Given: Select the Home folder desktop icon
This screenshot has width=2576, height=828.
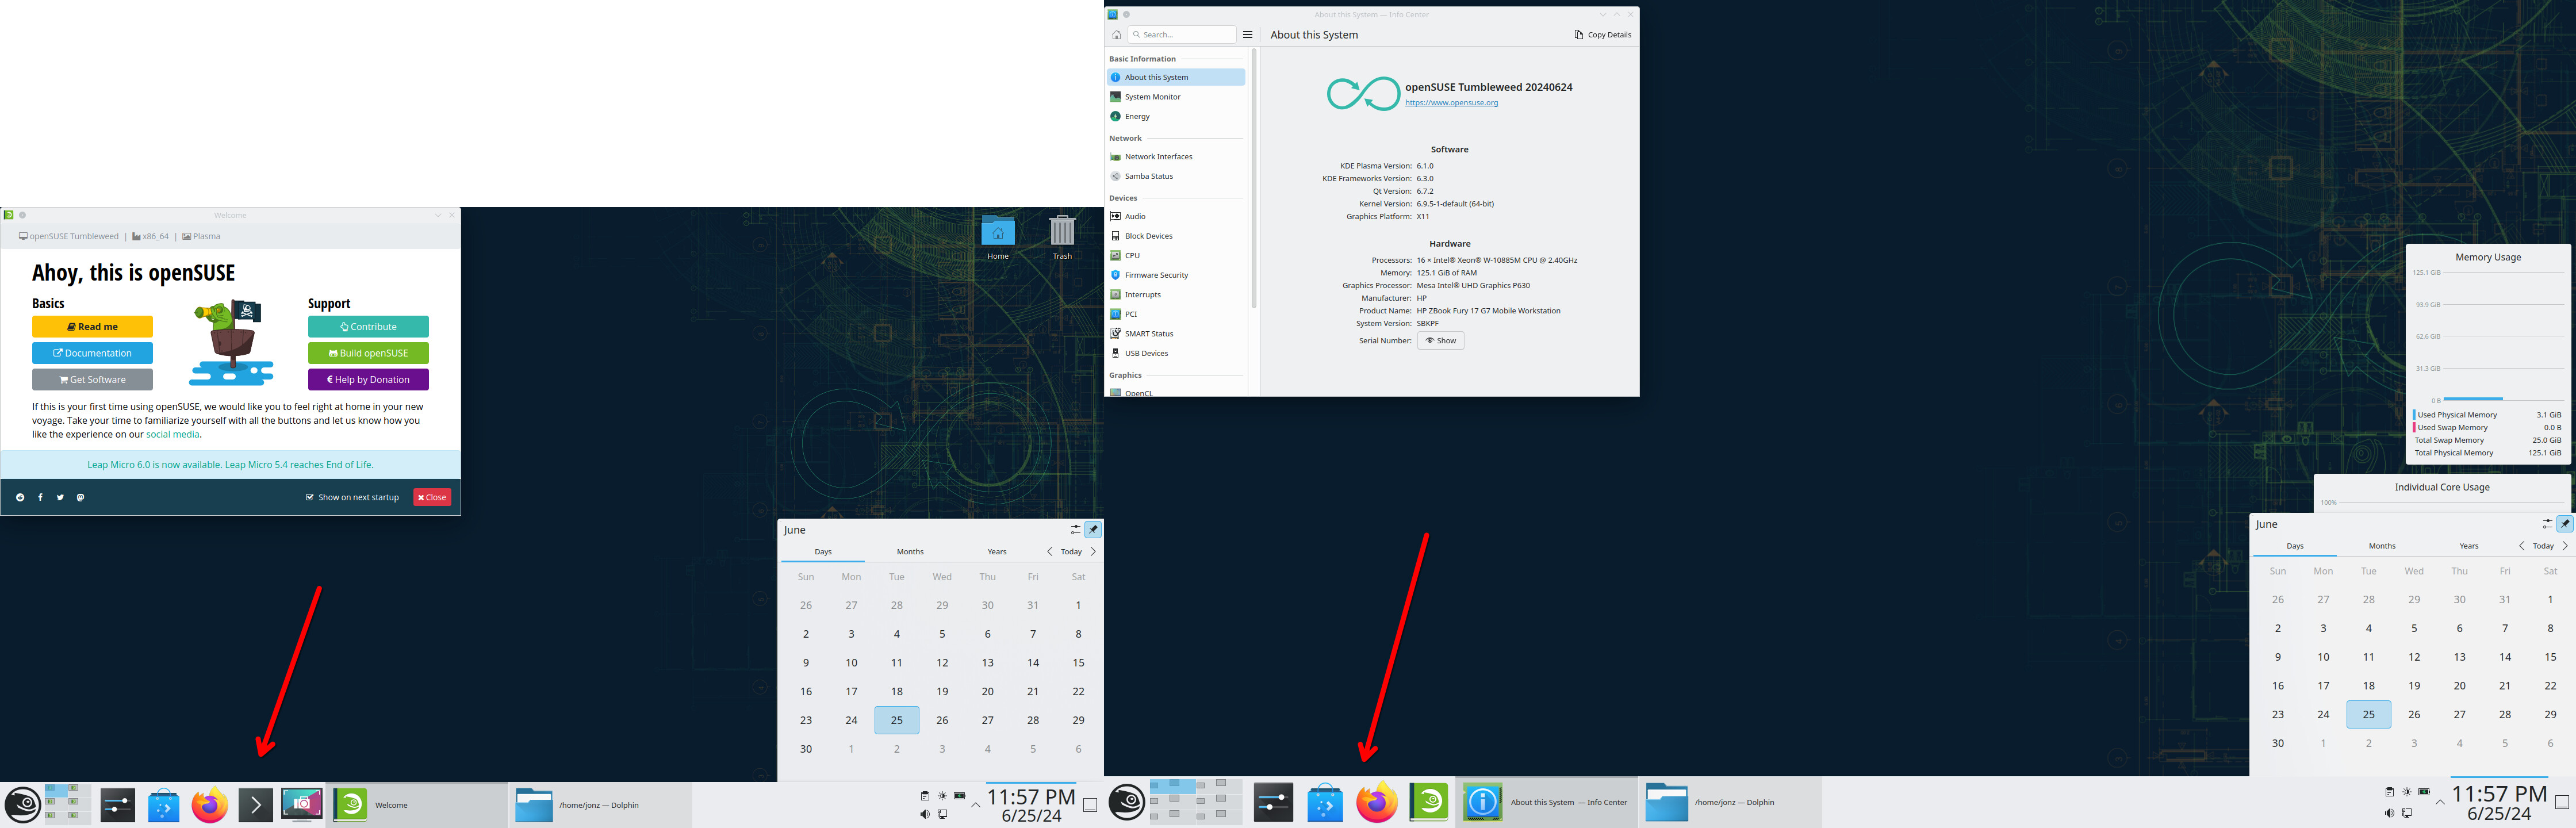Looking at the screenshot, I should coord(998,238).
